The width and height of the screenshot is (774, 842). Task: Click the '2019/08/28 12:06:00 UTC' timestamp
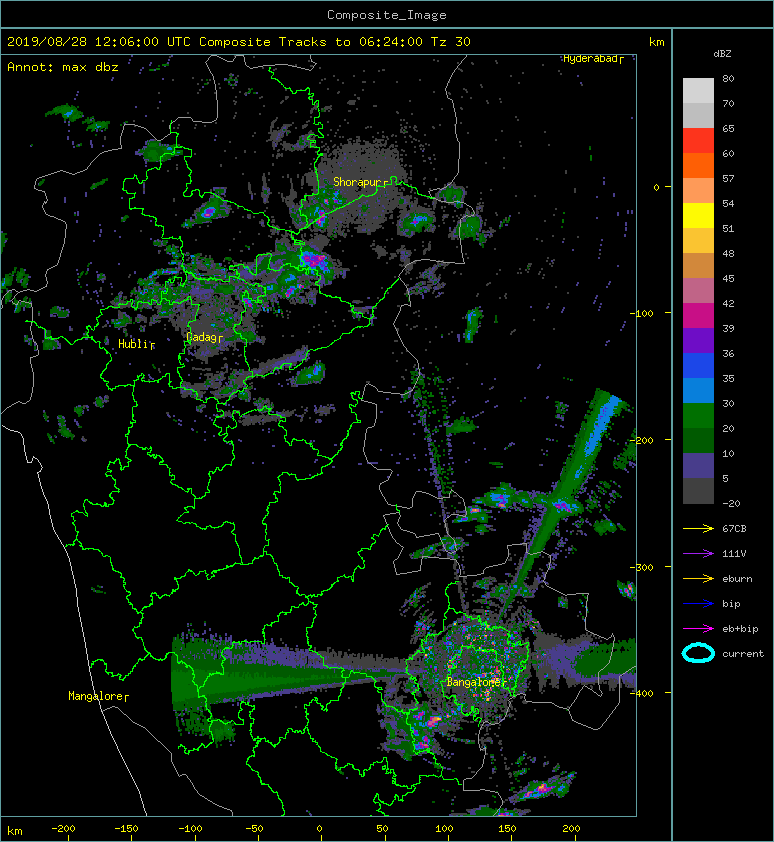pos(99,42)
